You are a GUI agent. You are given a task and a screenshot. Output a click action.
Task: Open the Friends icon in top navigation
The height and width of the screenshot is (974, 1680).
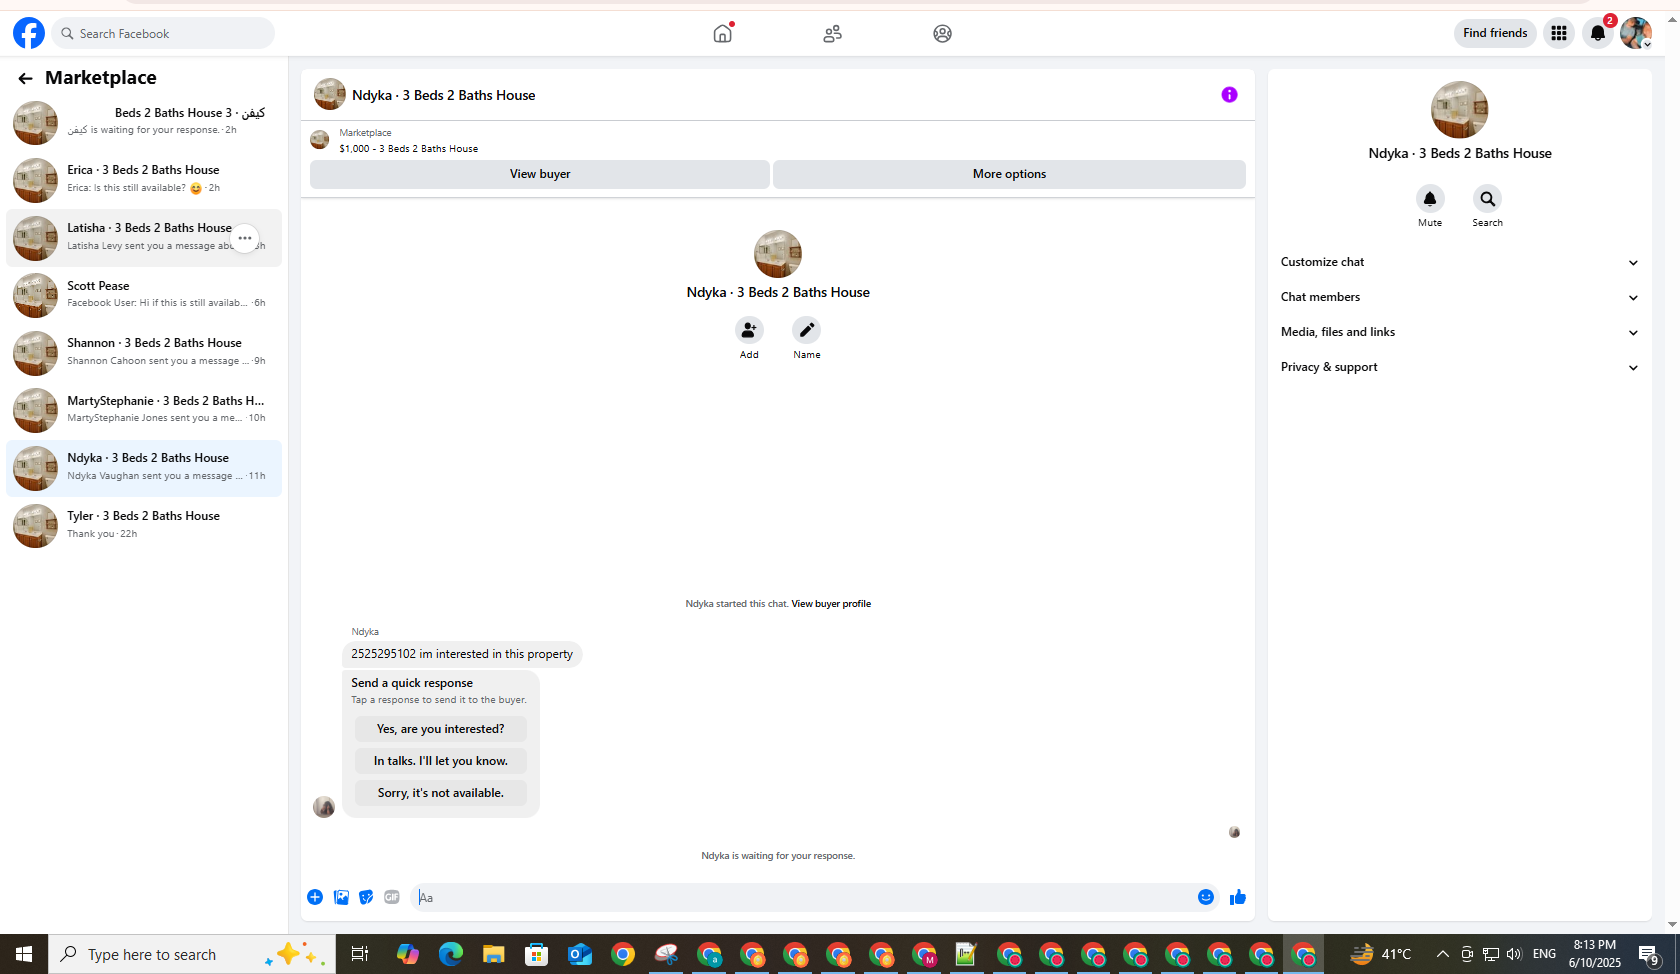833,33
